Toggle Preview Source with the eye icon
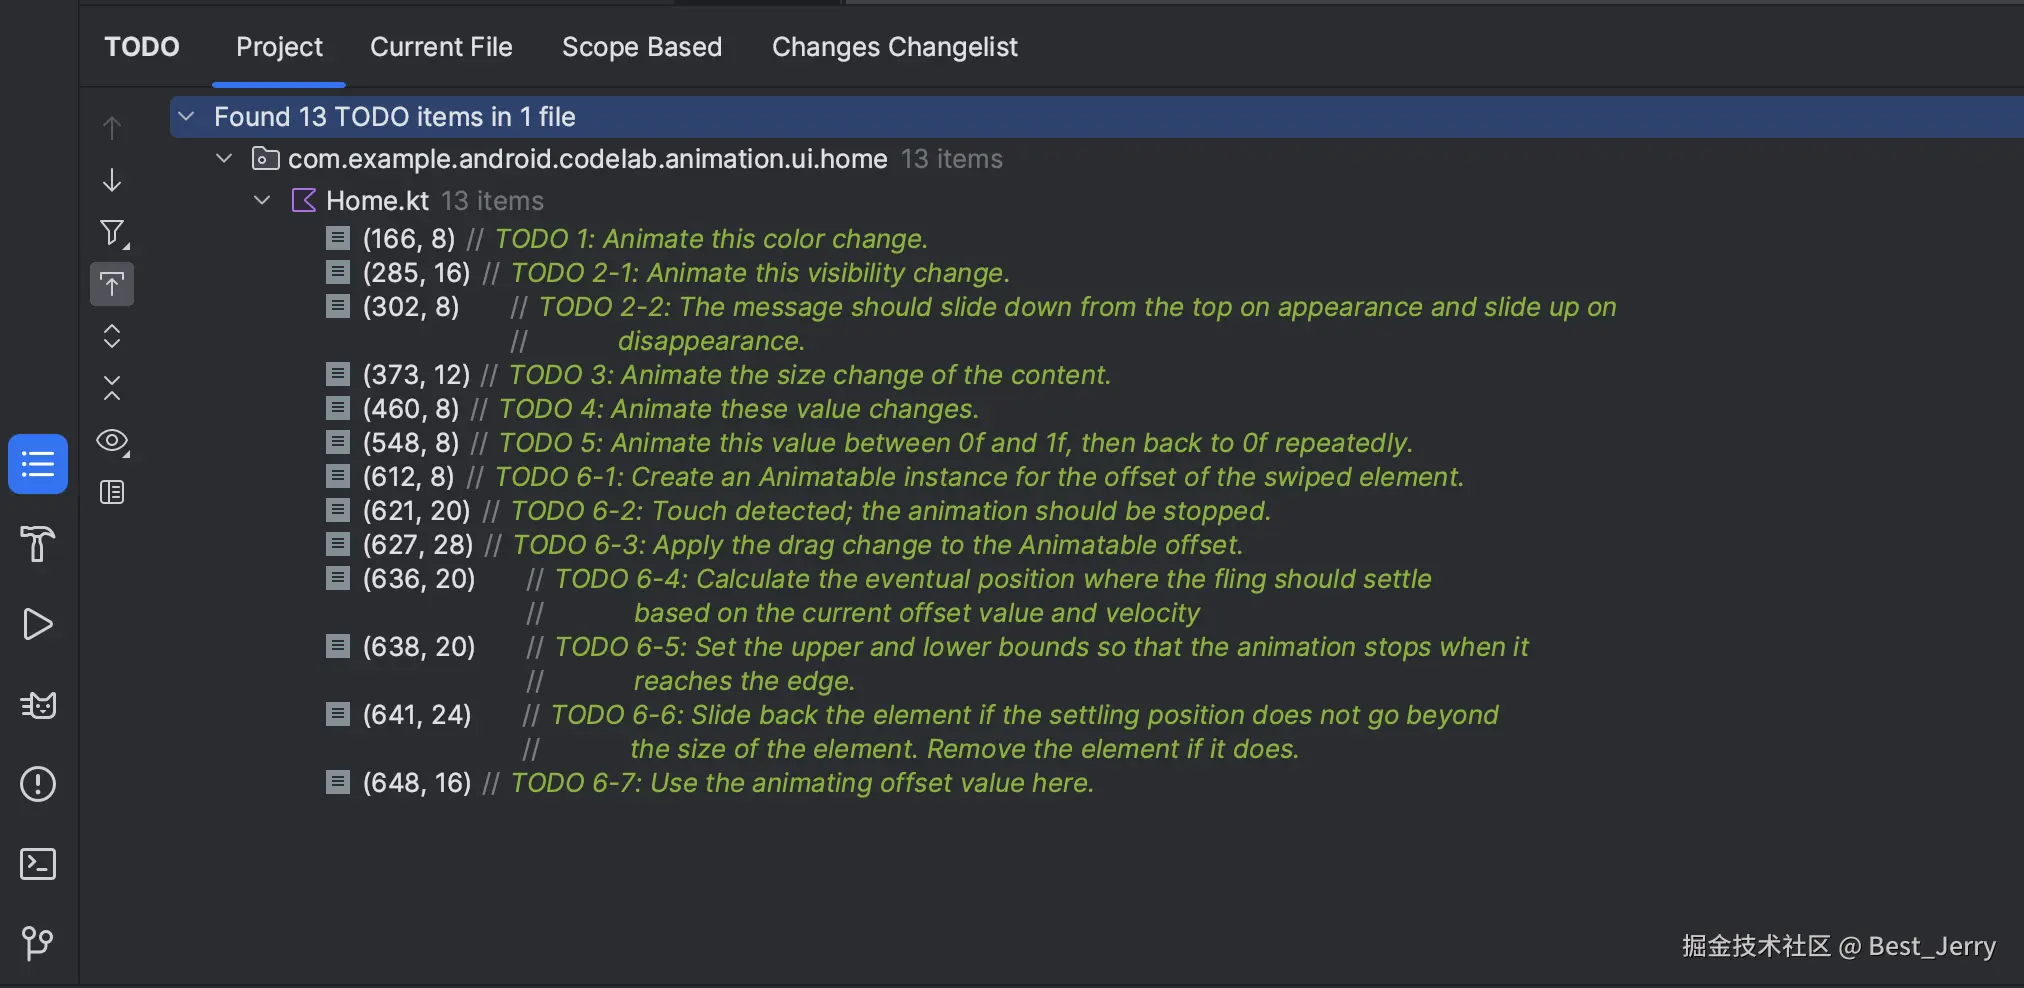2024x988 pixels. (111, 441)
